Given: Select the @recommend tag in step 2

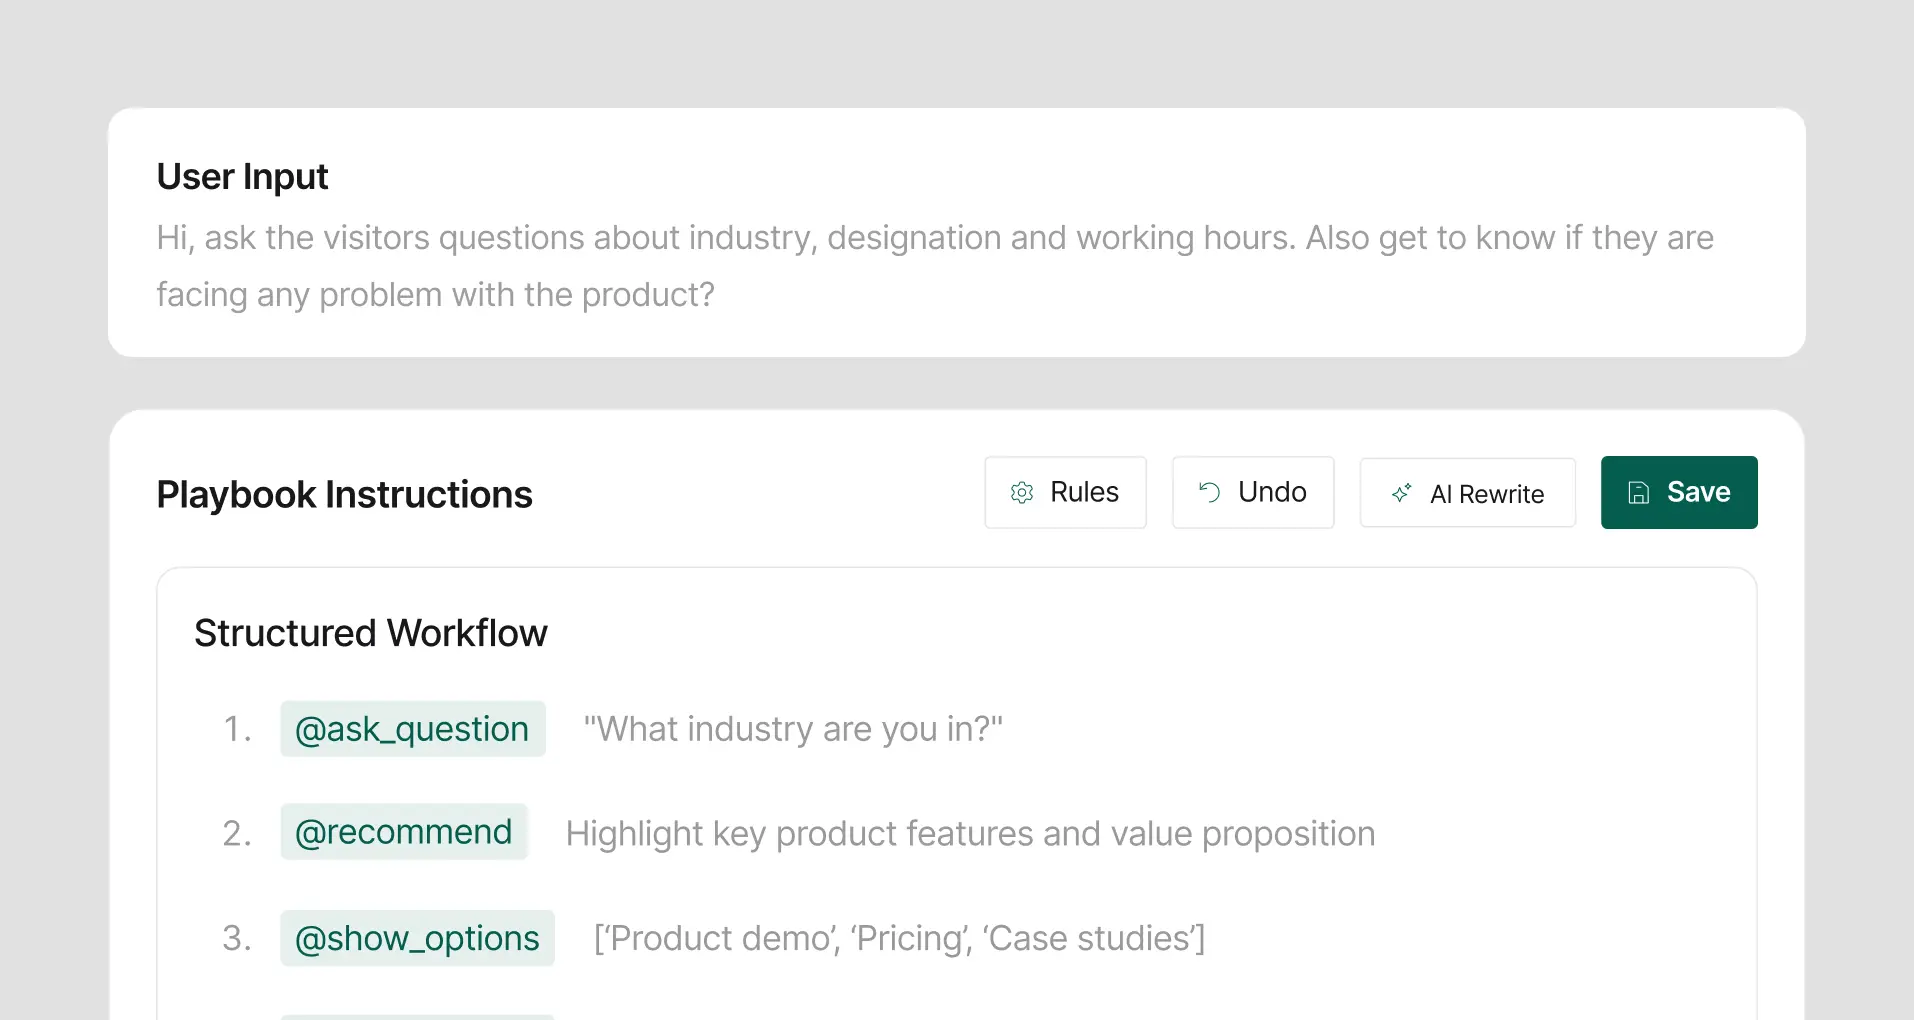Looking at the screenshot, I should 404,831.
